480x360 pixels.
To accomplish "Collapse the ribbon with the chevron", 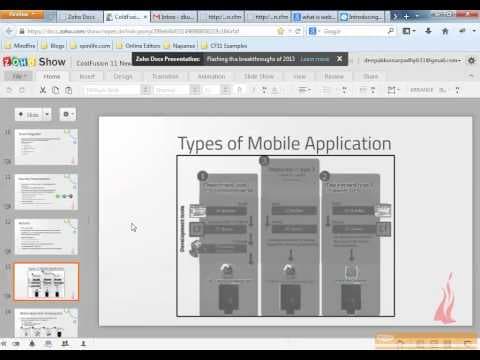I will coord(471,76).
